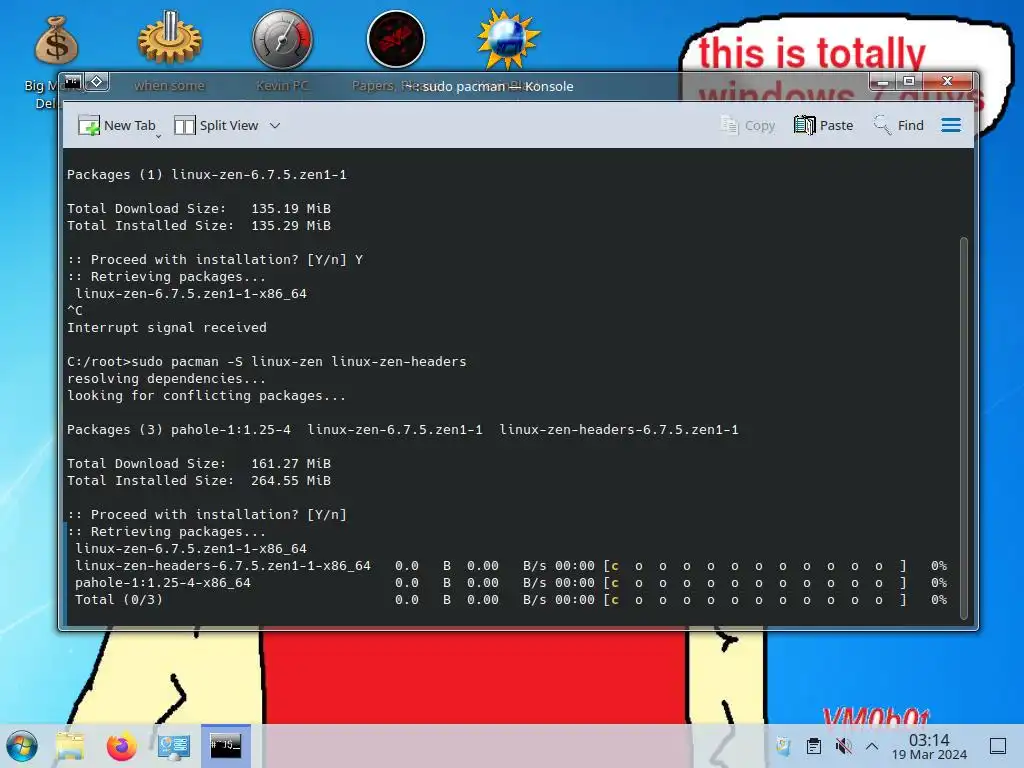Click the text 'Interrupt signal received'
The image size is (1024, 768).
pos(167,327)
